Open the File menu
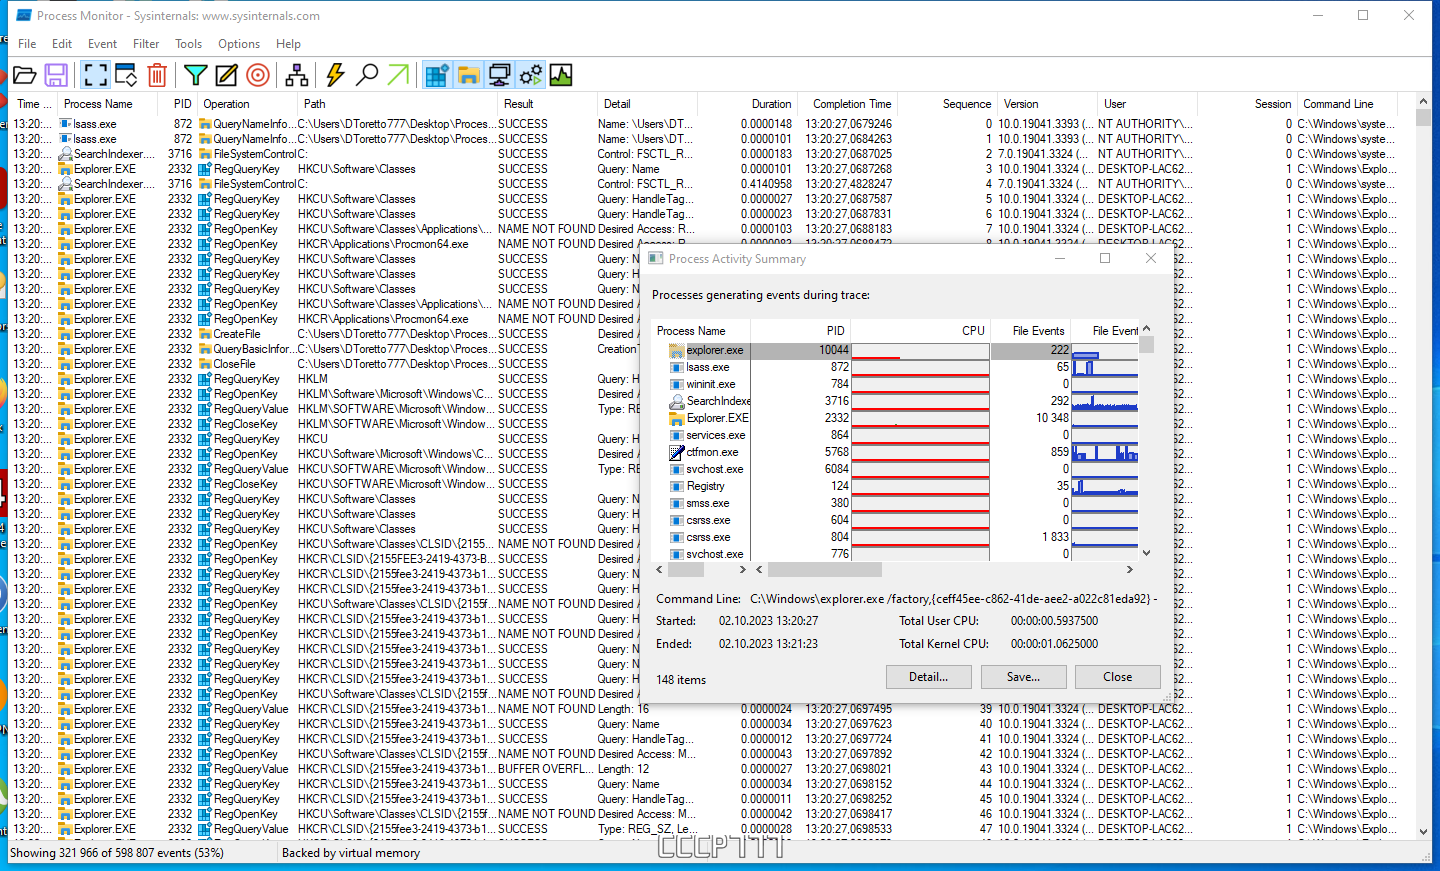 (x=27, y=44)
